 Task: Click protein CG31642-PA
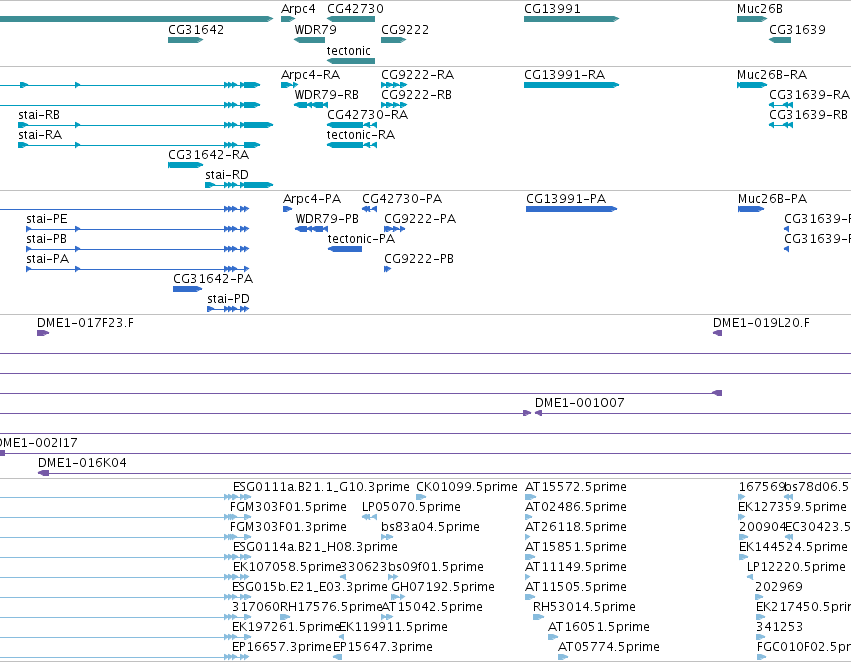pos(187,289)
